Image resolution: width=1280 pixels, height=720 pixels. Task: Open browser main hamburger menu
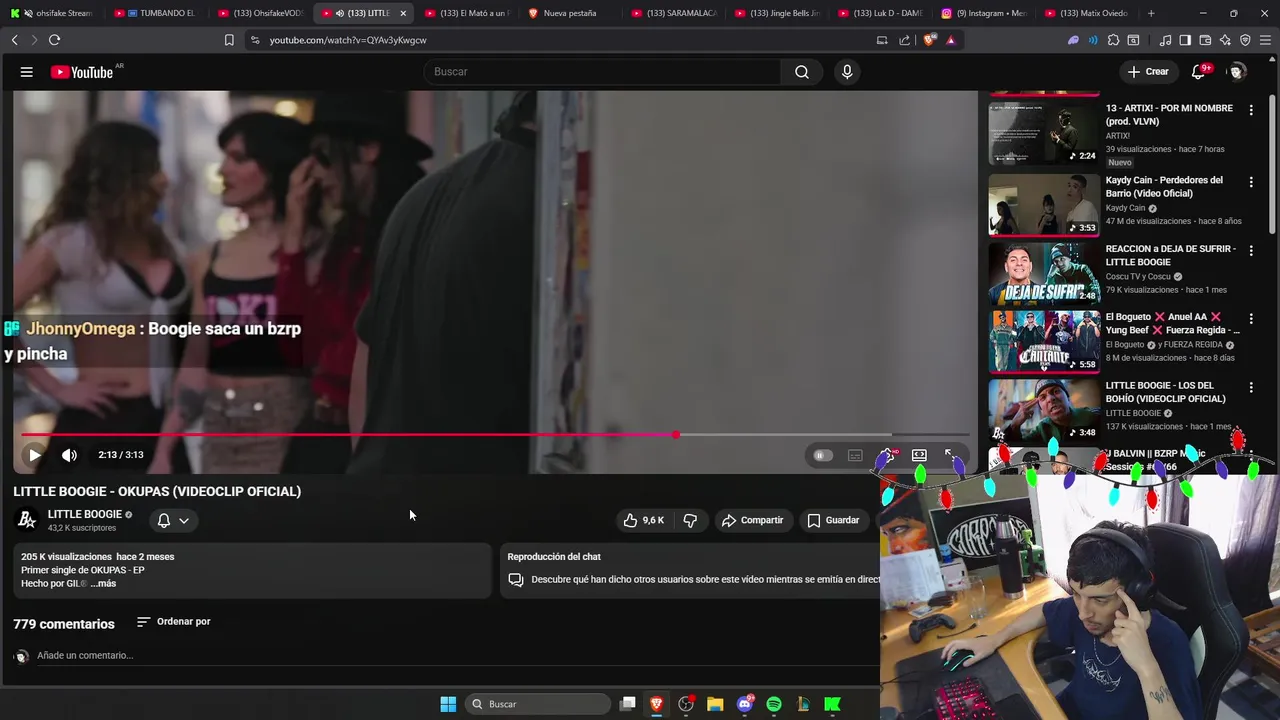(1266, 40)
